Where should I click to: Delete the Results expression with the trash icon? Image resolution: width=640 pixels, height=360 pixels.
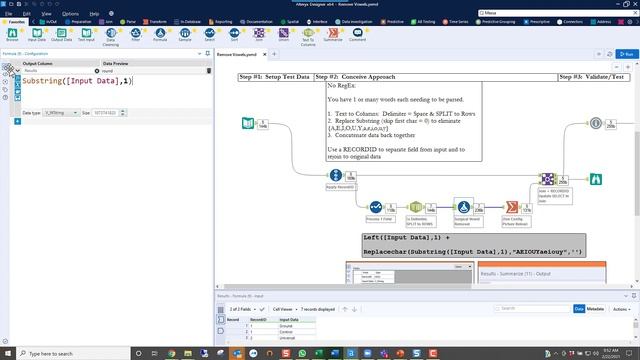209,71
